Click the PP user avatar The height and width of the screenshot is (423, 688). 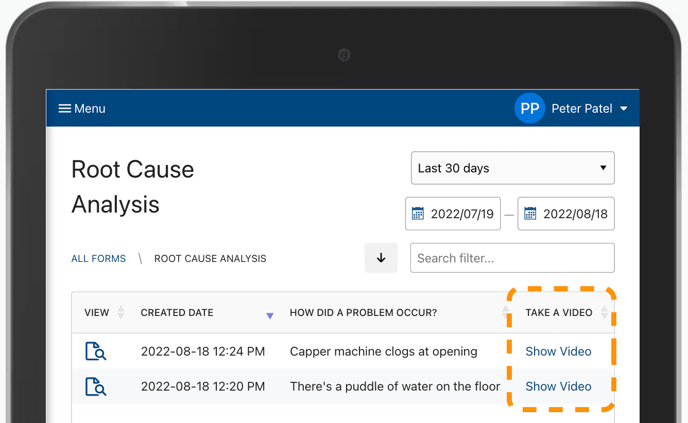point(530,108)
